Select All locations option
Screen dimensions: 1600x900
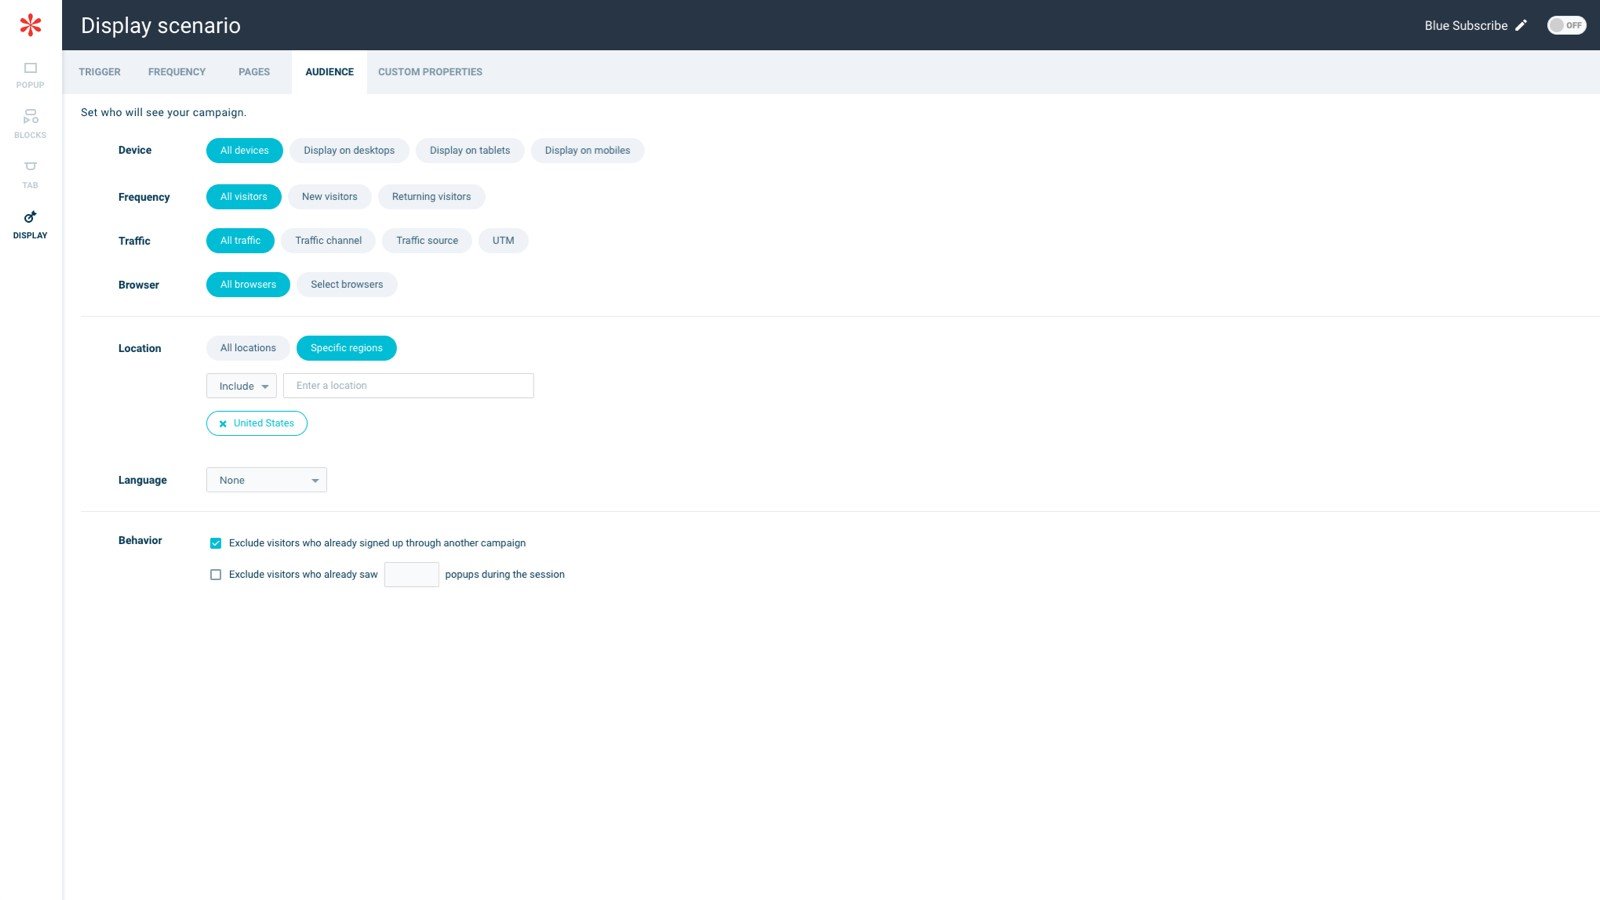(248, 348)
